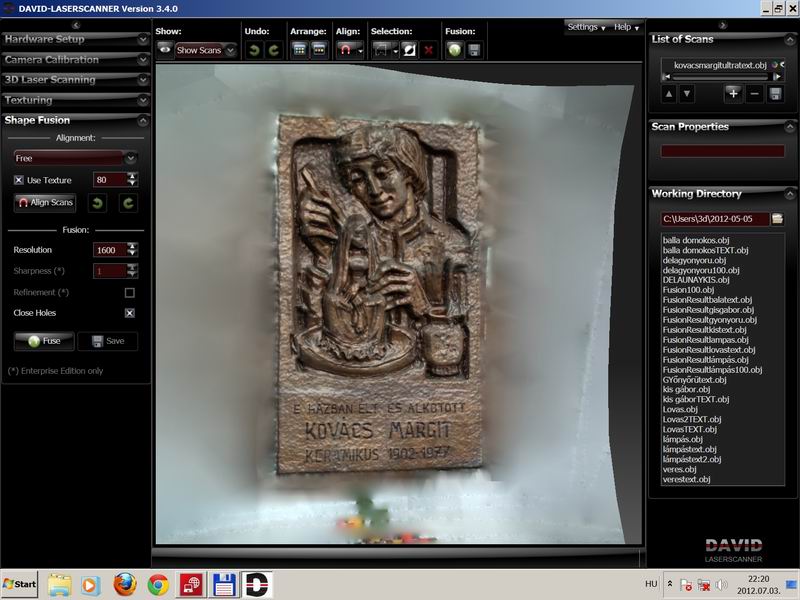Click the Align Scans button
The width and height of the screenshot is (800, 600).
point(45,203)
